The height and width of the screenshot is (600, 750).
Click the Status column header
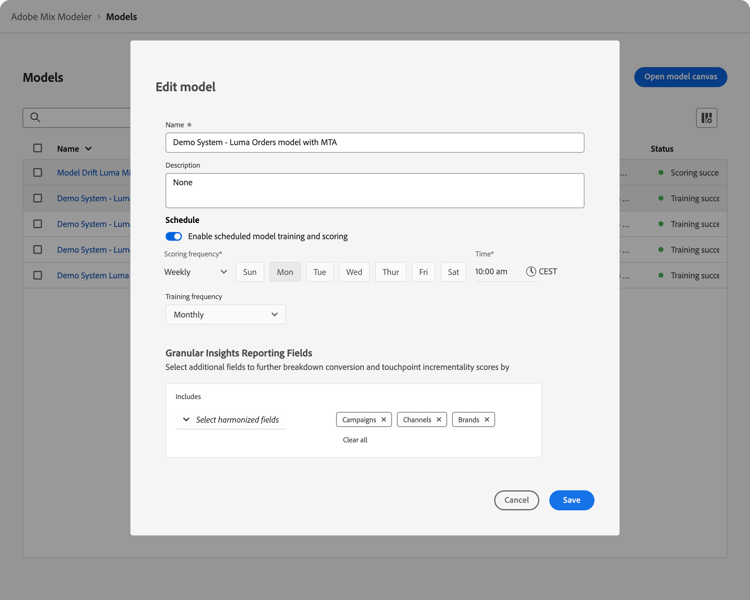click(662, 149)
